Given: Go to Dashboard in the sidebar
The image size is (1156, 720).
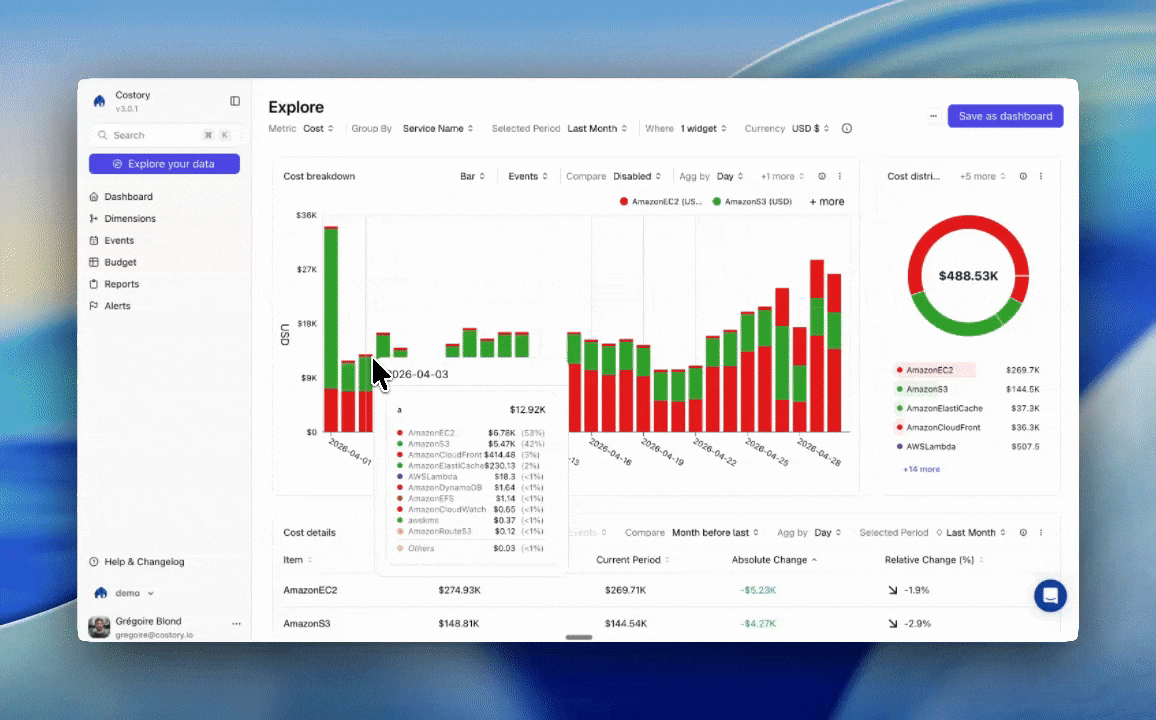Looking at the screenshot, I should [128, 197].
